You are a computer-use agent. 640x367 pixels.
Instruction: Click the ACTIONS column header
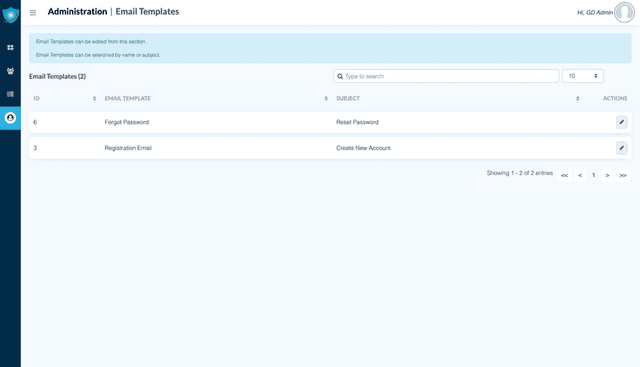pos(615,98)
